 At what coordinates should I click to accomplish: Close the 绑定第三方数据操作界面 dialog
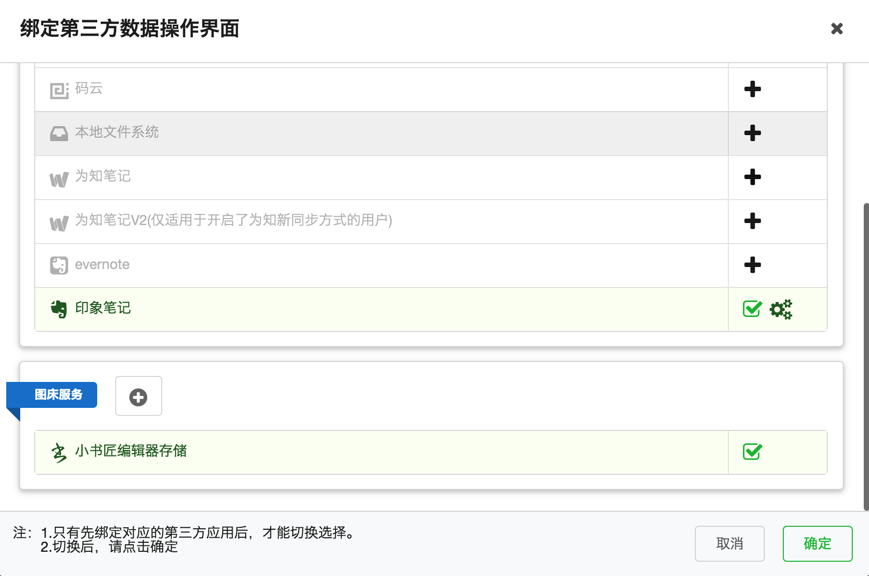pos(837,29)
